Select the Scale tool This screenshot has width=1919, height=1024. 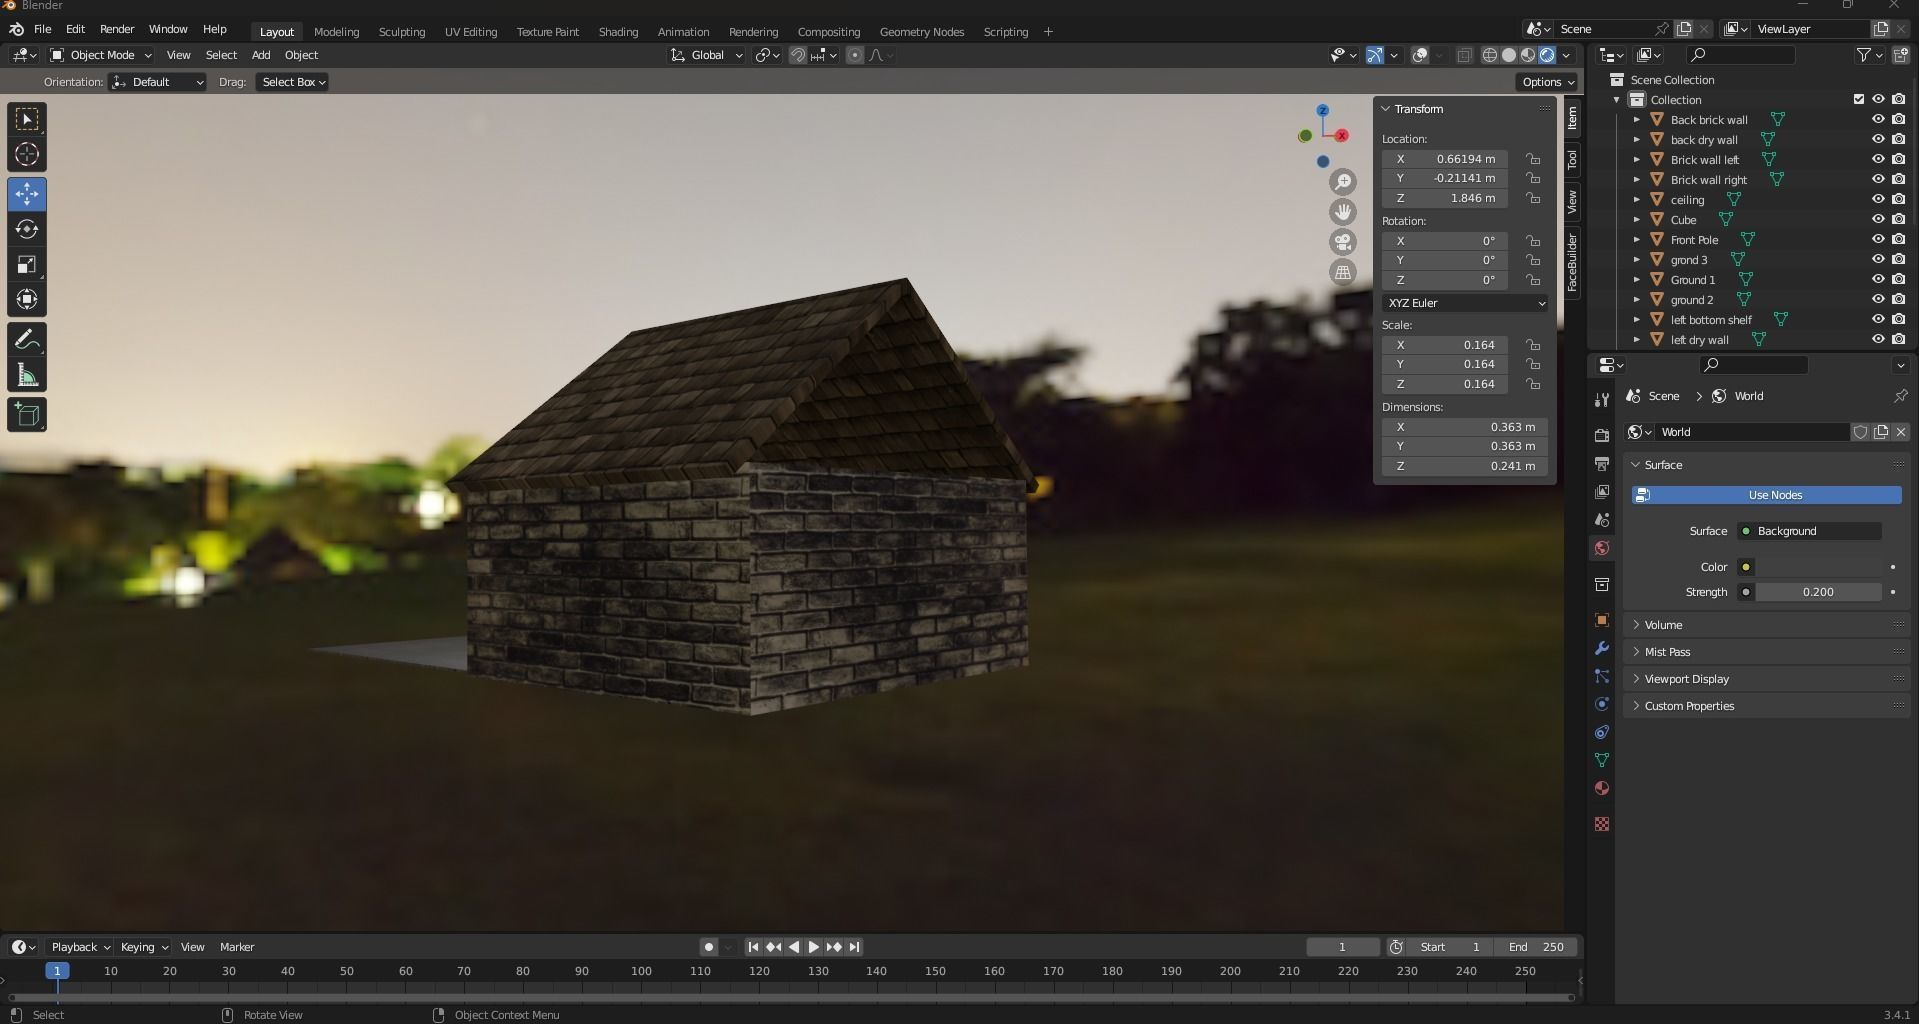pyautogui.click(x=27, y=264)
